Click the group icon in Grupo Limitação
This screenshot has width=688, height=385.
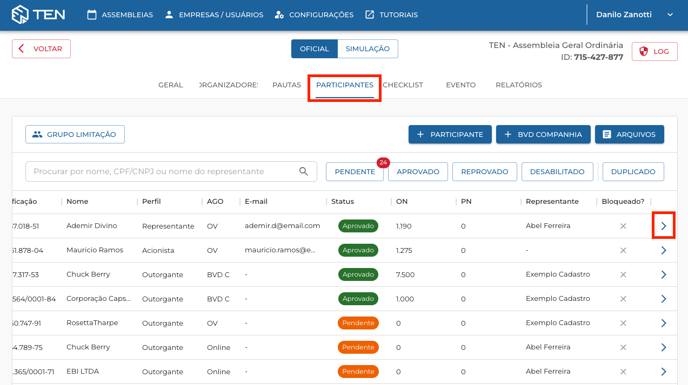coord(37,134)
